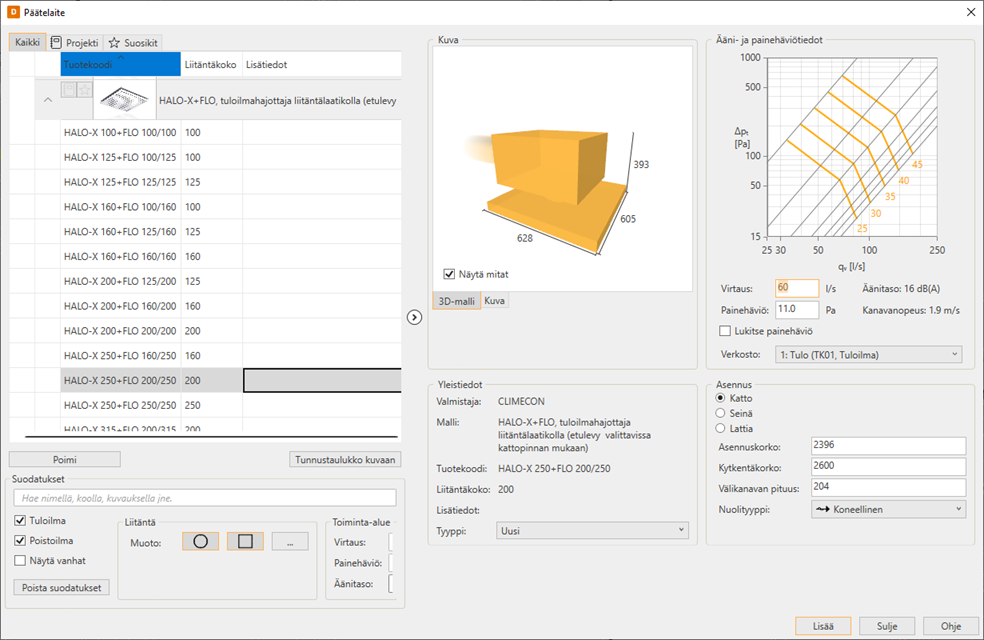This screenshot has height=640, width=984.
Task: Switch to the Suosikit tab
Action: point(133,43)
